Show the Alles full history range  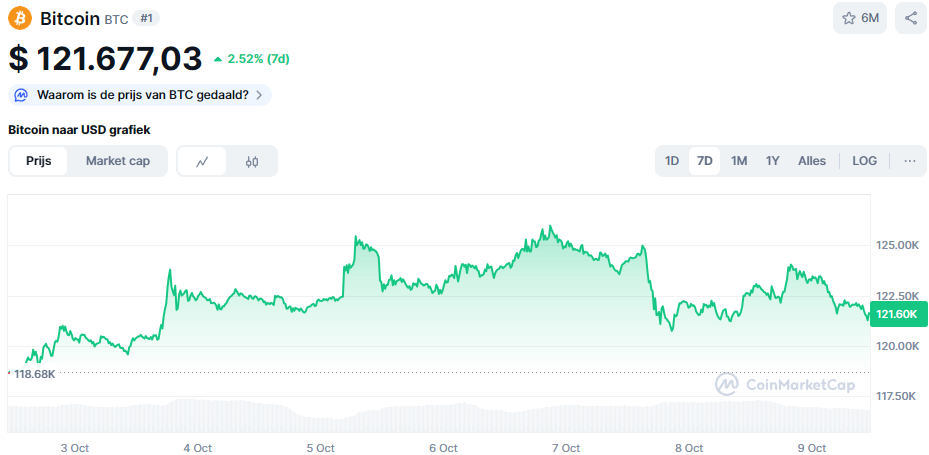pos(812,161)
